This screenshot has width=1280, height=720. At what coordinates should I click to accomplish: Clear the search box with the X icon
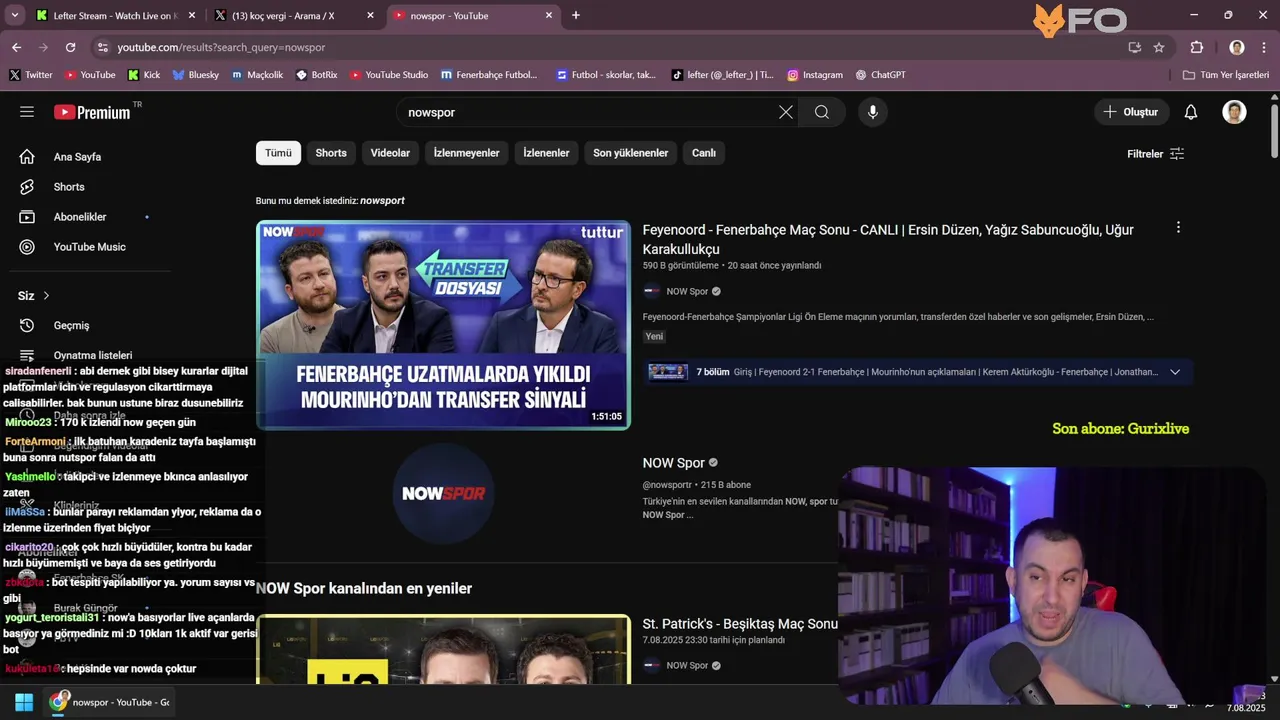pyautogui.click(x=786, y=112)
